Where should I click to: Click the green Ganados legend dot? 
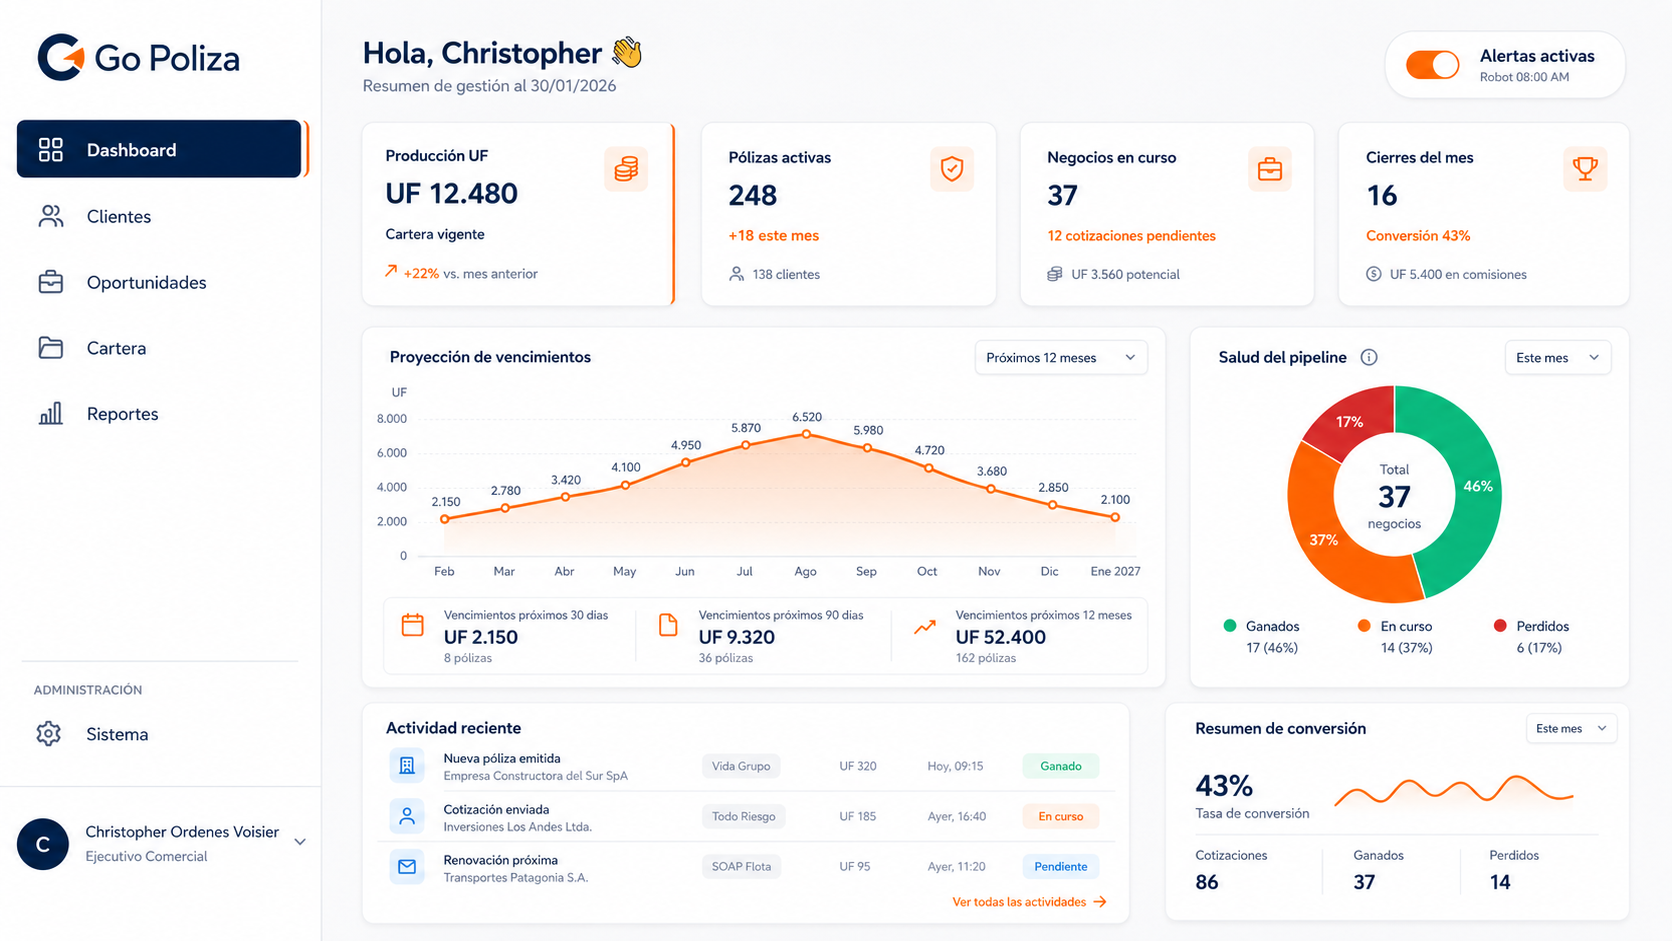tap(1230, 626)
